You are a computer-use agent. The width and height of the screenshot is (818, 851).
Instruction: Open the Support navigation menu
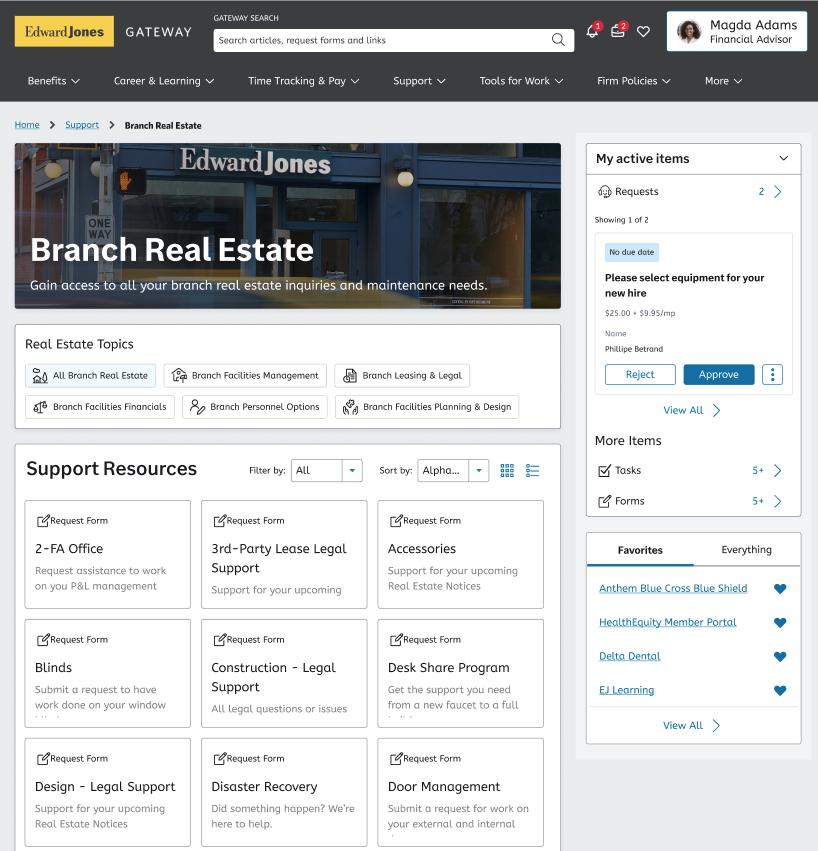coord(419,81)
